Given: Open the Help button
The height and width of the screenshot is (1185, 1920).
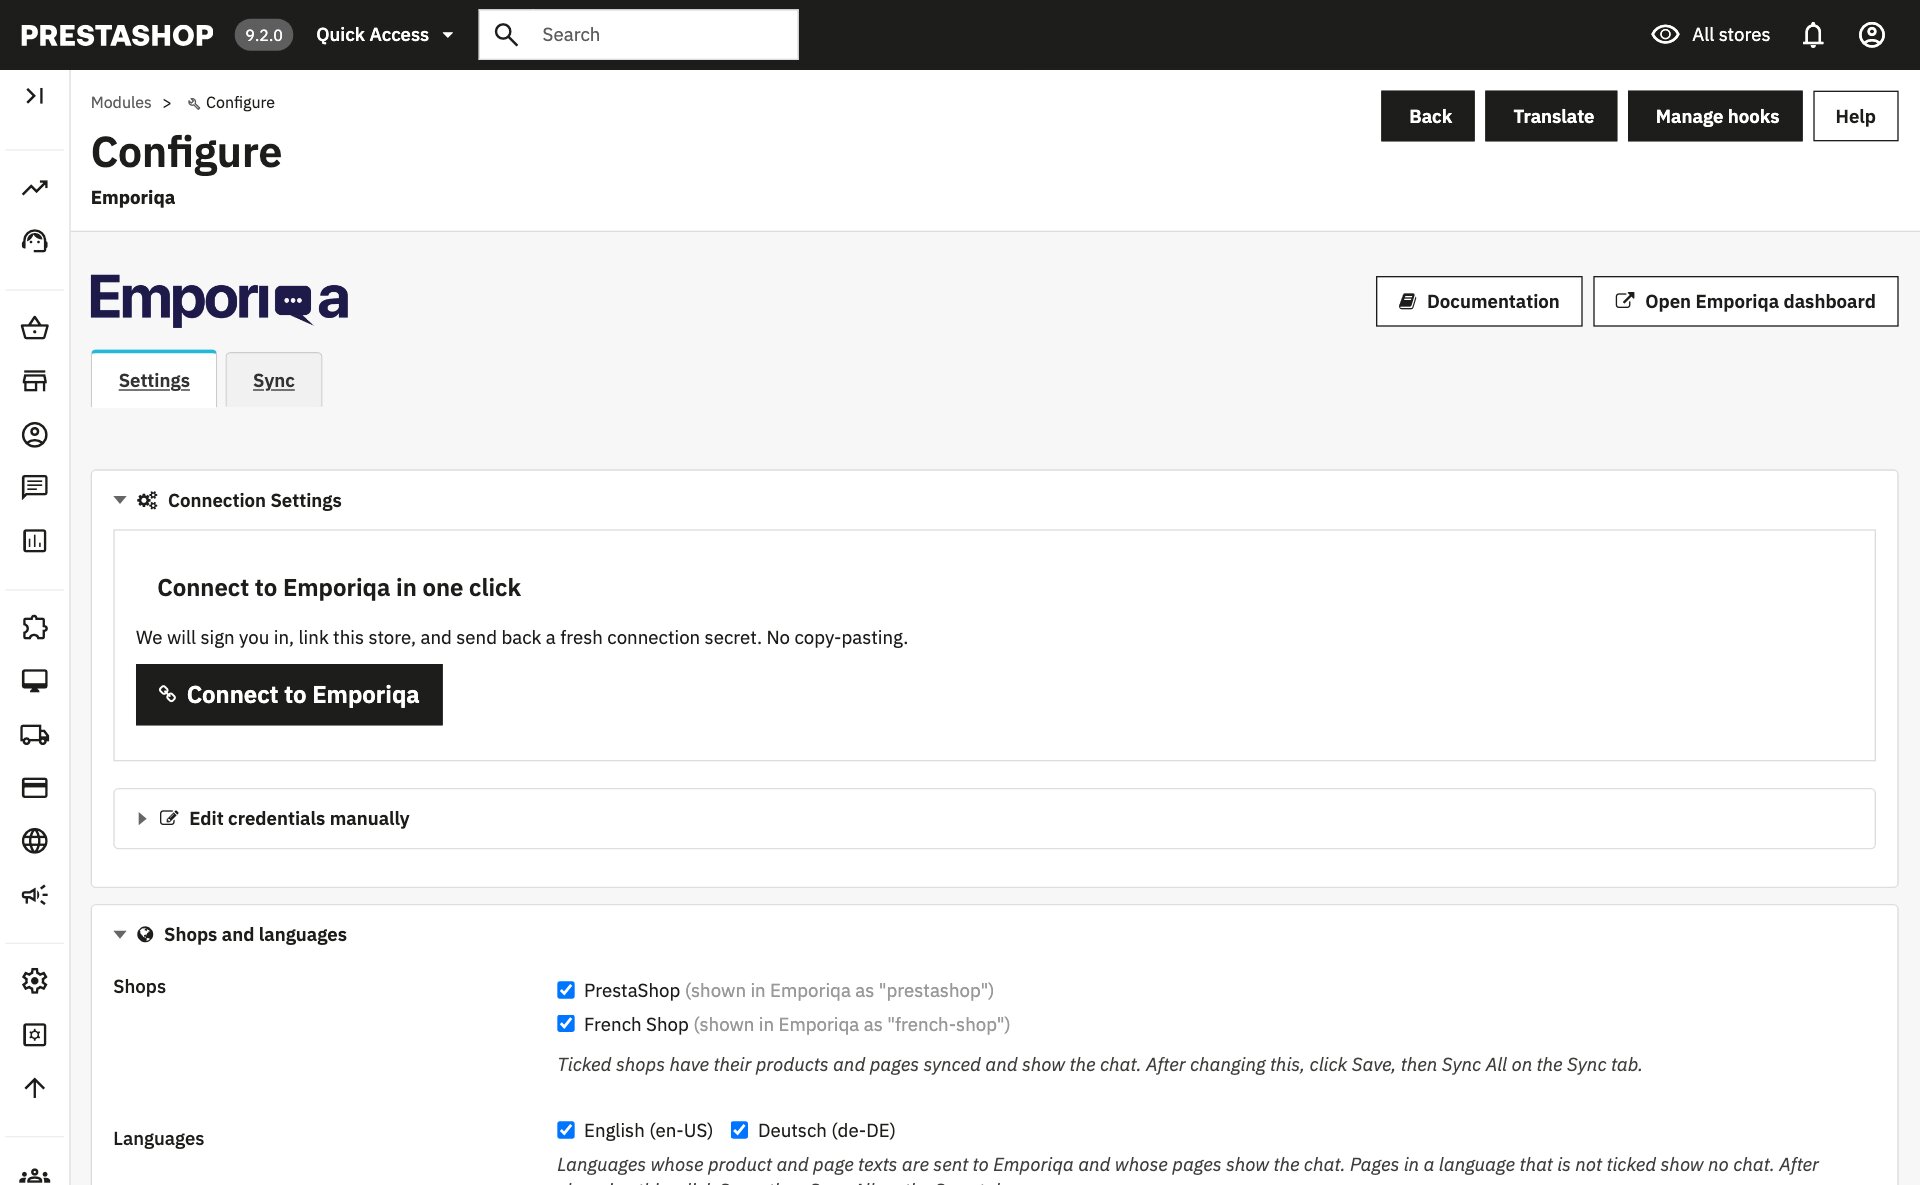Looking at the screenshot, I should tap(1856, 116).
